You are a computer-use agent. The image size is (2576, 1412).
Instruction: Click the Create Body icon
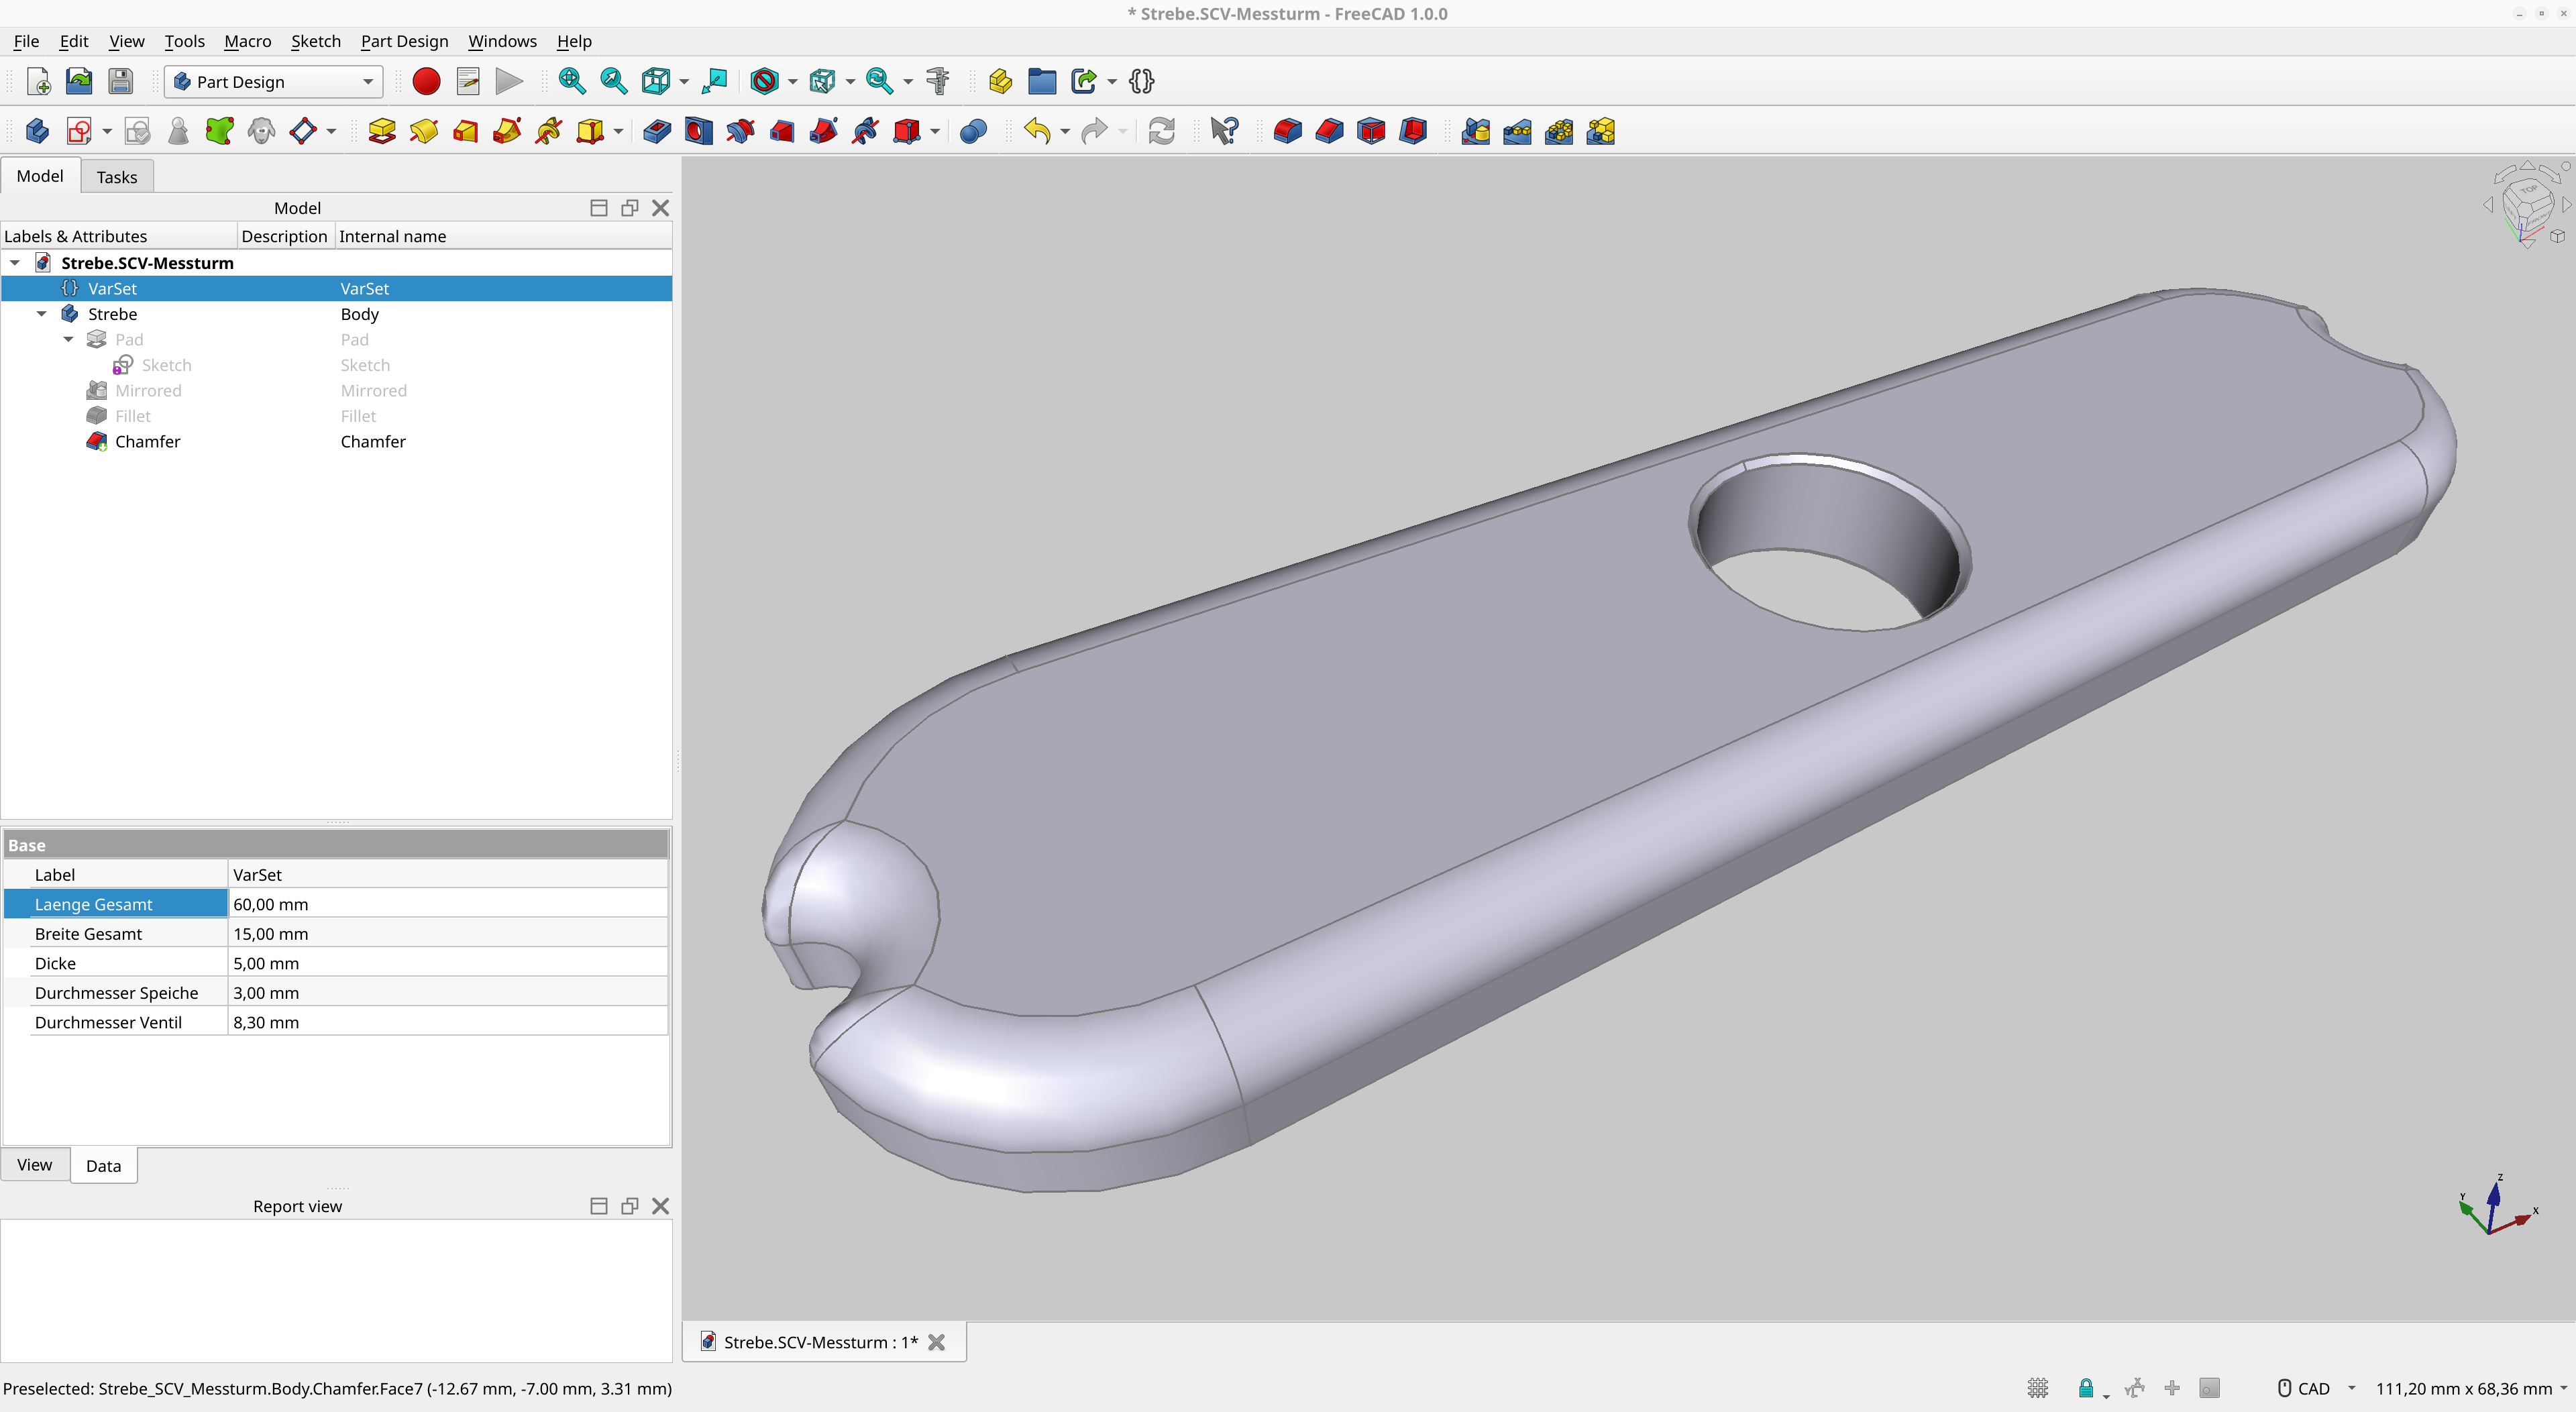coord(37,131)
